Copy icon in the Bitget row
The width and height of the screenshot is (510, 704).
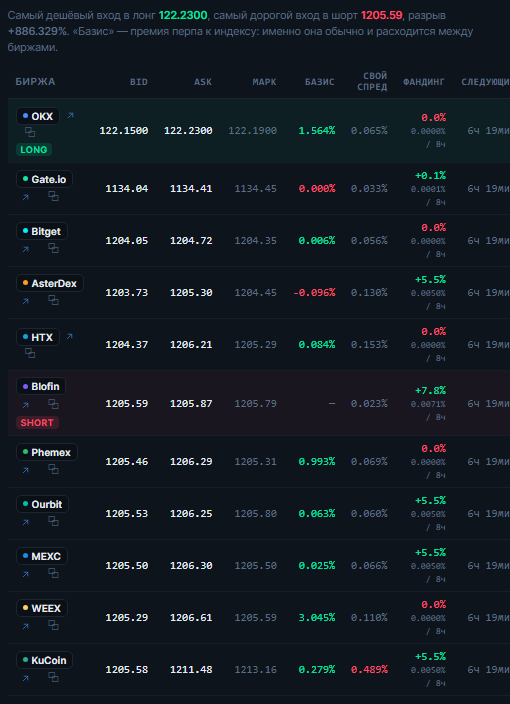[x=53, y=248]
